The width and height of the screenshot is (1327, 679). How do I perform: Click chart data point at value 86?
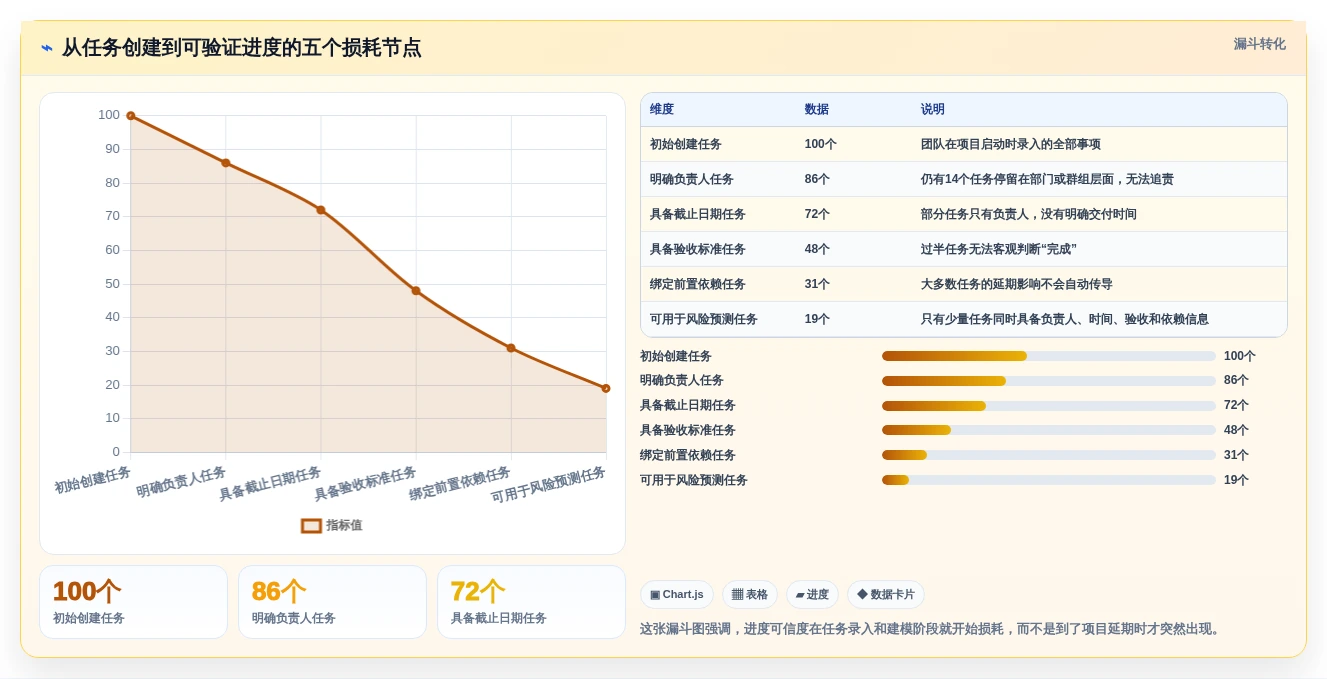pos(226,163)
